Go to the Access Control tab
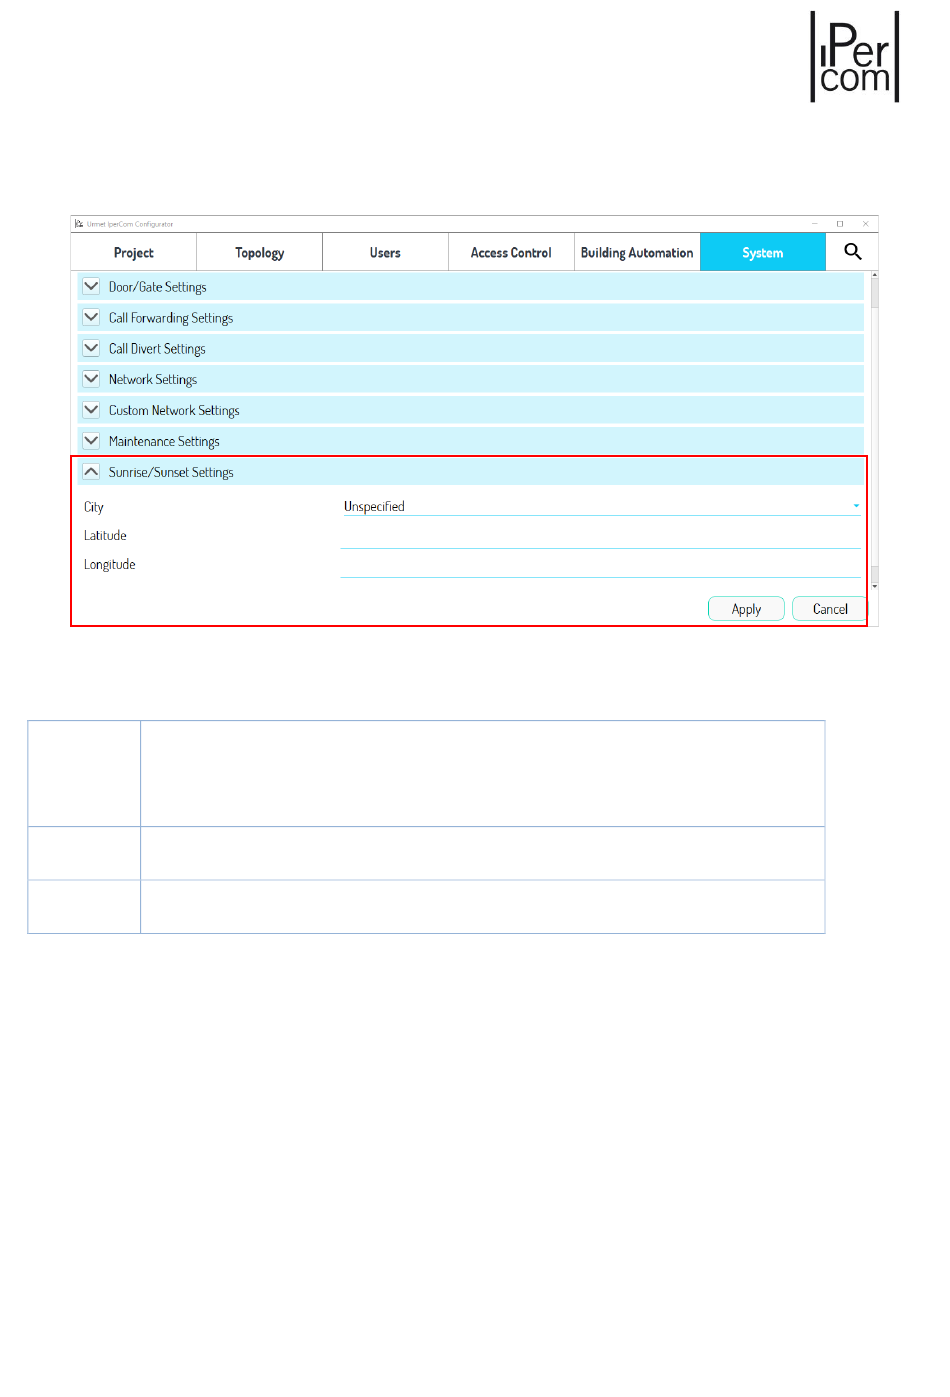 coord(511,253)
